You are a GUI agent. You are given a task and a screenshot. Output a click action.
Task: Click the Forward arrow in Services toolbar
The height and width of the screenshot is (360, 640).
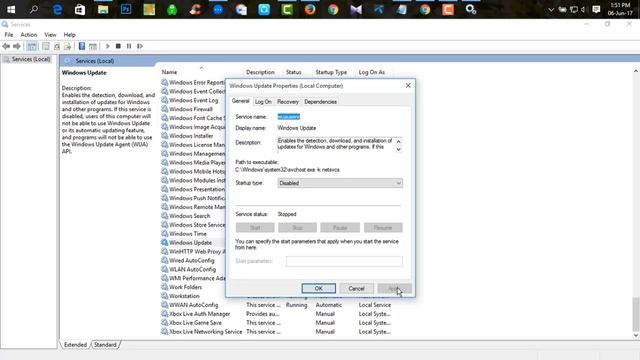17,46
